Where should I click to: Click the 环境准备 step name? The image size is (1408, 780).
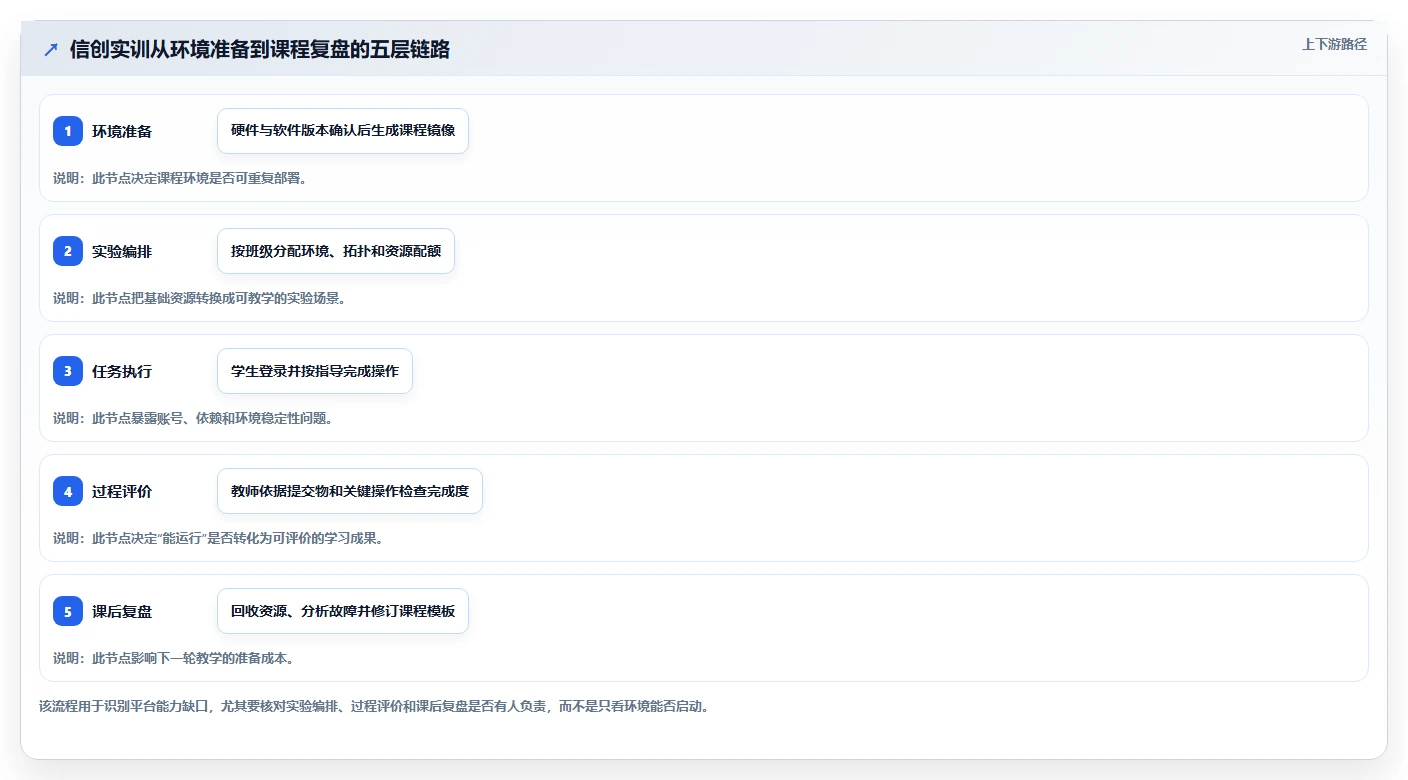(122, 131)
